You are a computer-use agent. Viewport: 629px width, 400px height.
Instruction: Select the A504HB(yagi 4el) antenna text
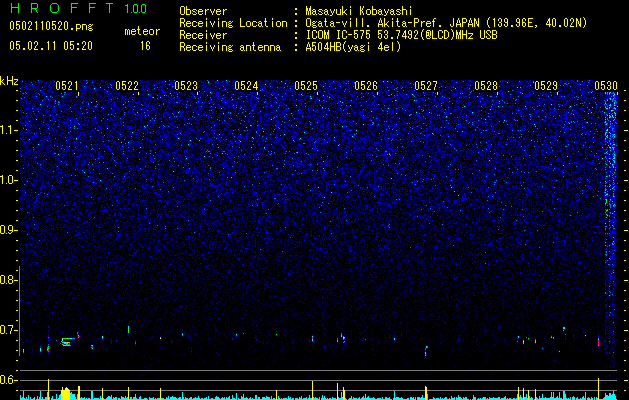coord(353,47)
